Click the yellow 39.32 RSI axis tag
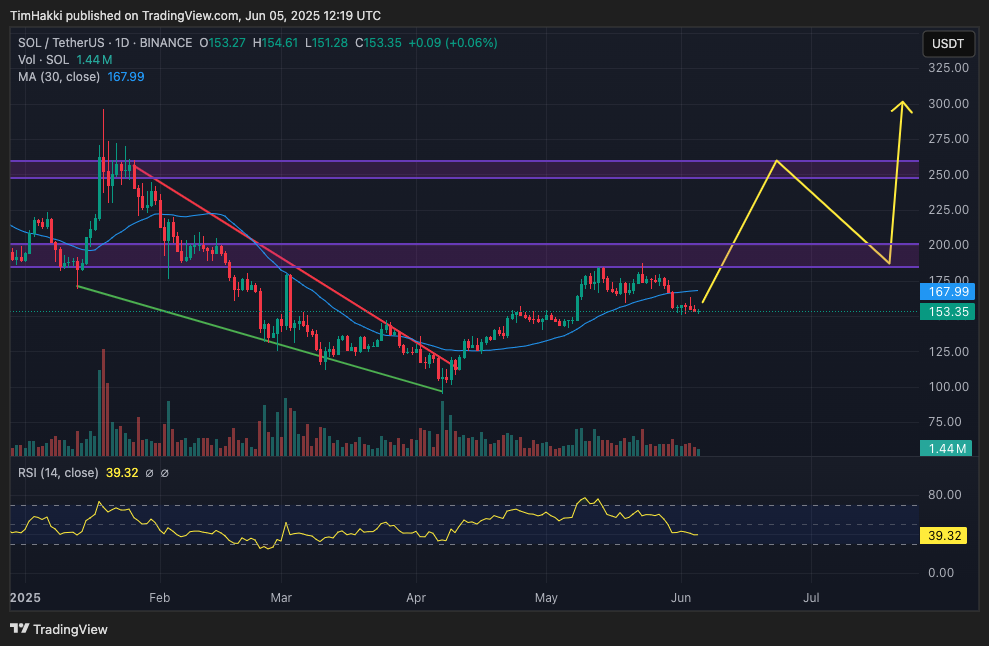 (944, 536)
